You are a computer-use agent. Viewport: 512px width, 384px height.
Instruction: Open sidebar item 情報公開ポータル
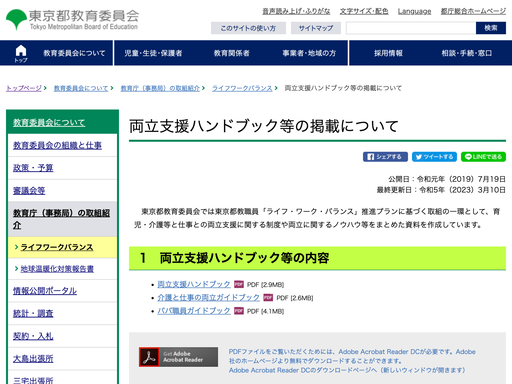click(45, 291)
